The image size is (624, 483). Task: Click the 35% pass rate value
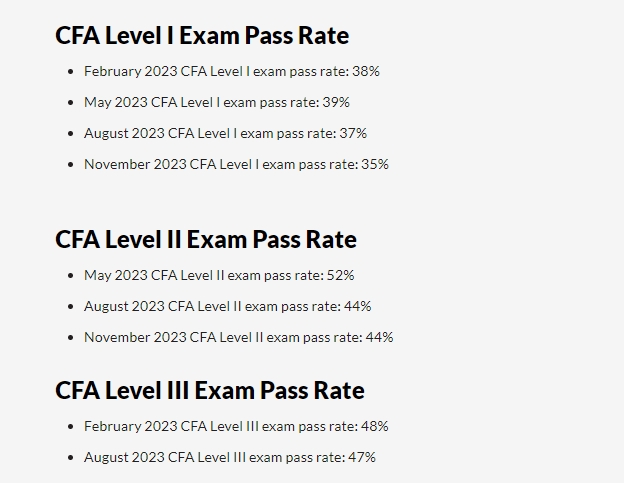[x=375, y=164]
